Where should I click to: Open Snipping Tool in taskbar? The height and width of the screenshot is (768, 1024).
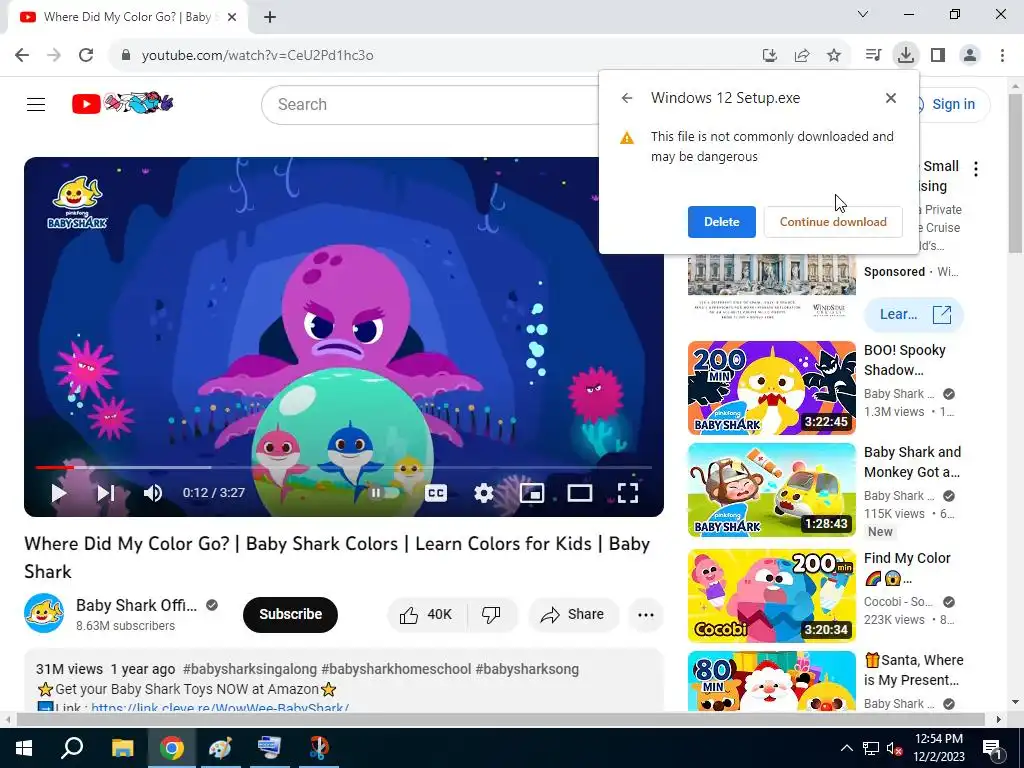[319, 748]
